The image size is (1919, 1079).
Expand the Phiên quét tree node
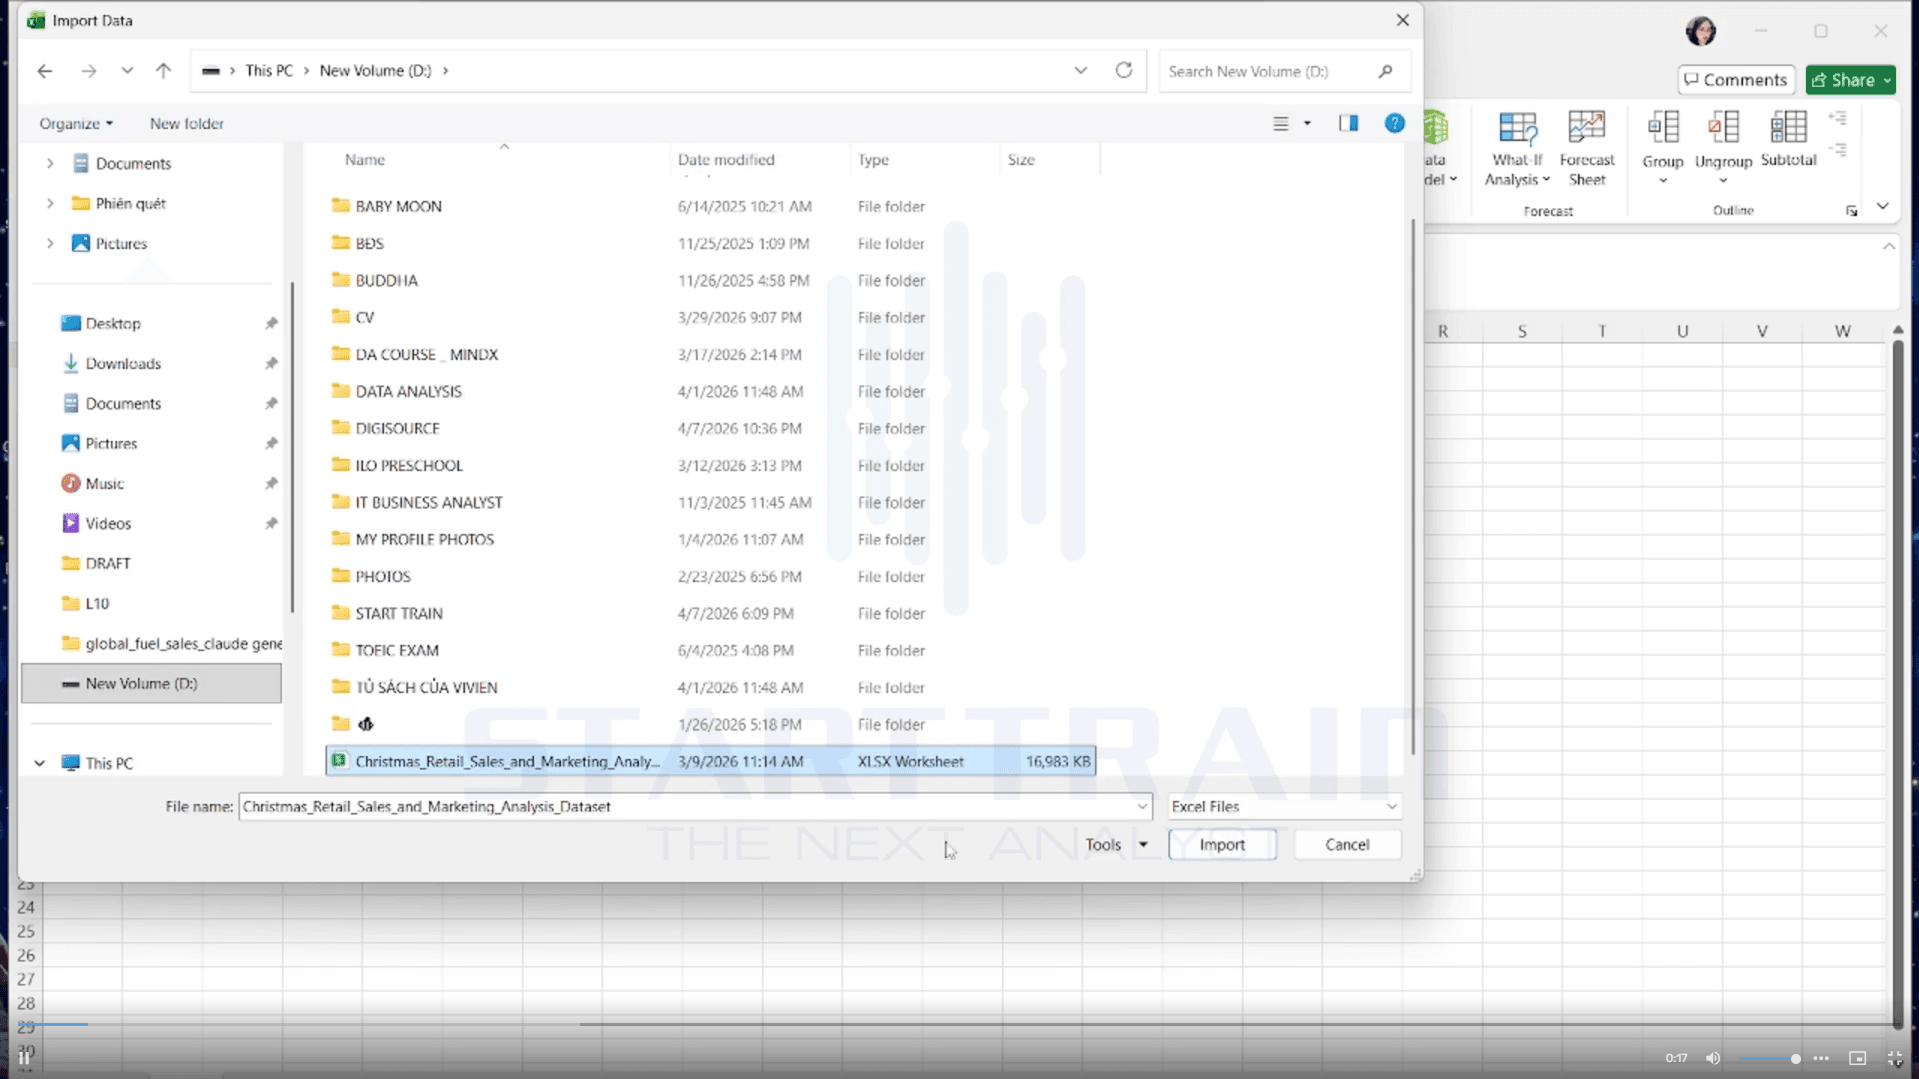pos(50,203)
